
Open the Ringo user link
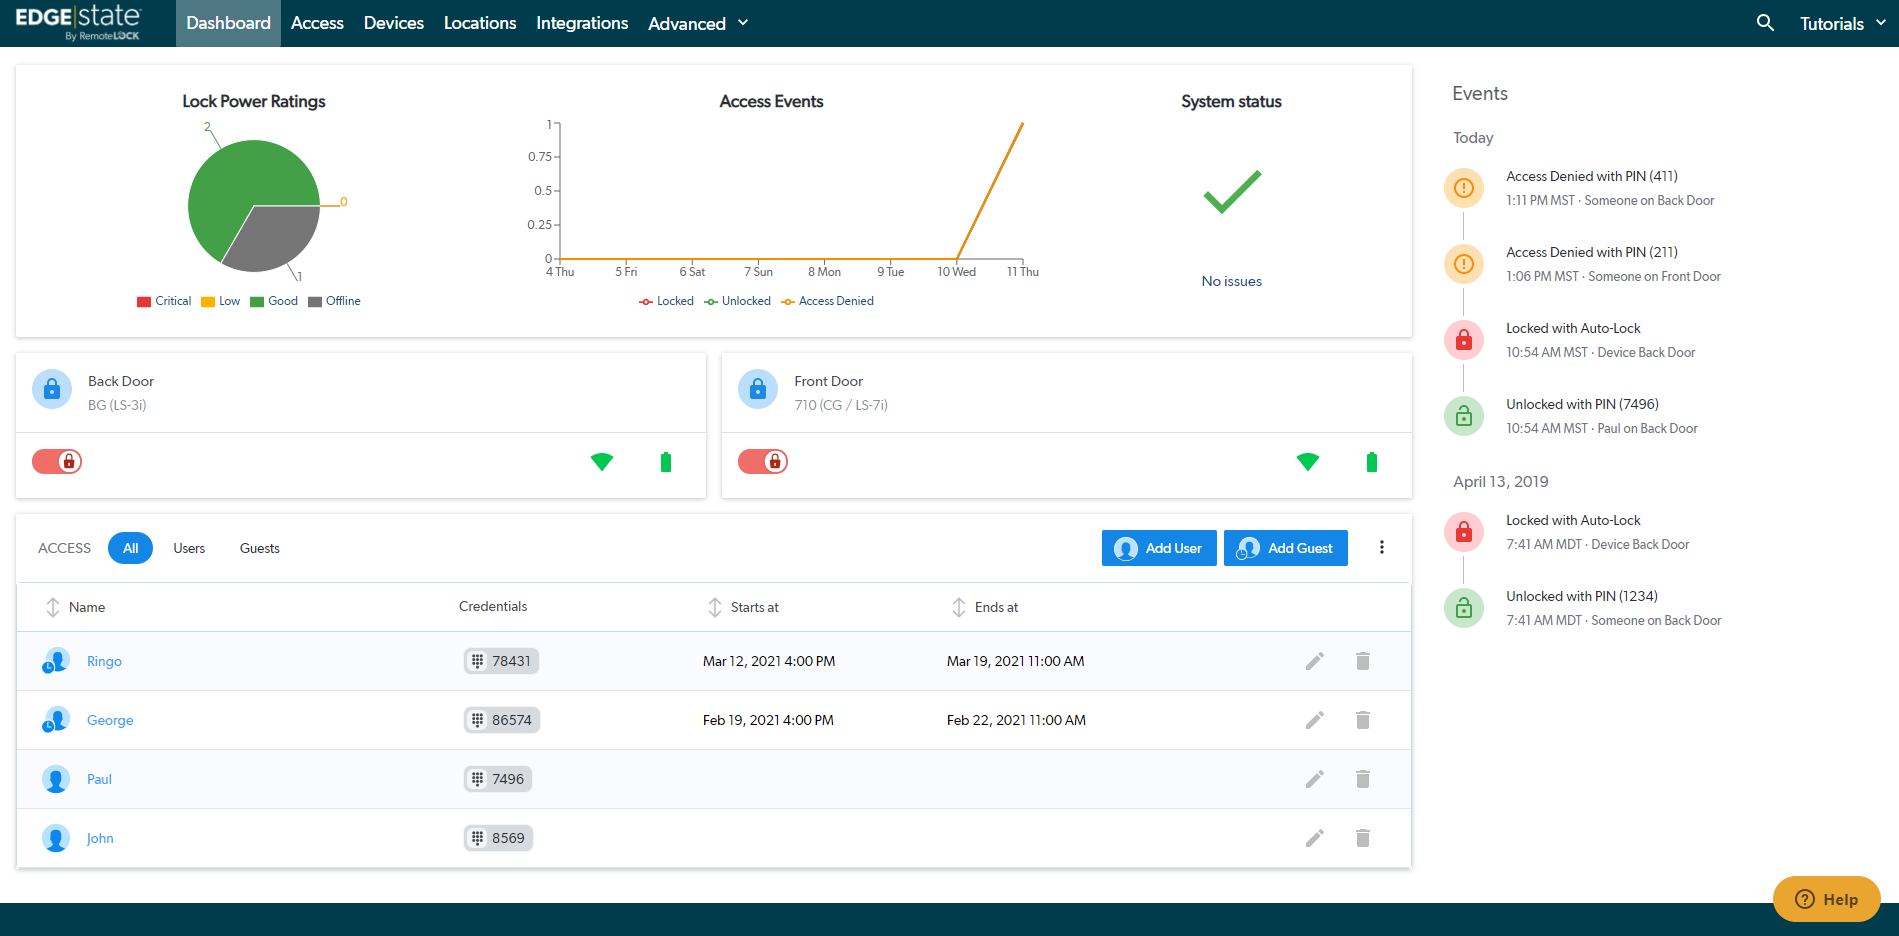pyautogui.click(x=104, y=661)
